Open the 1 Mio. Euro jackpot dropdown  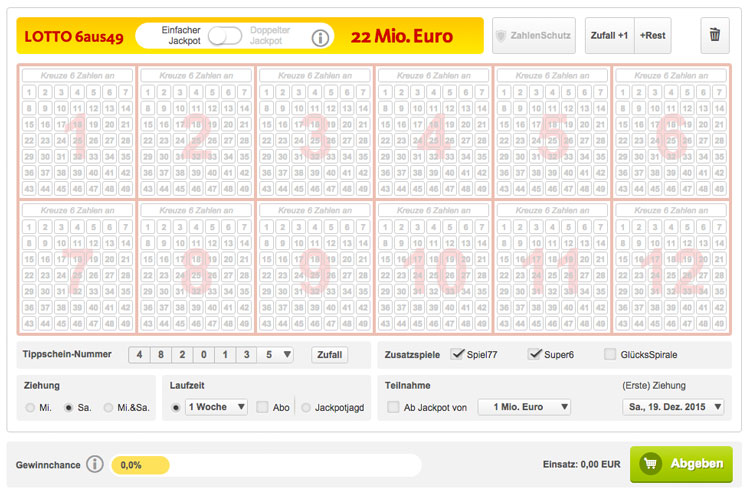point(524,407)
